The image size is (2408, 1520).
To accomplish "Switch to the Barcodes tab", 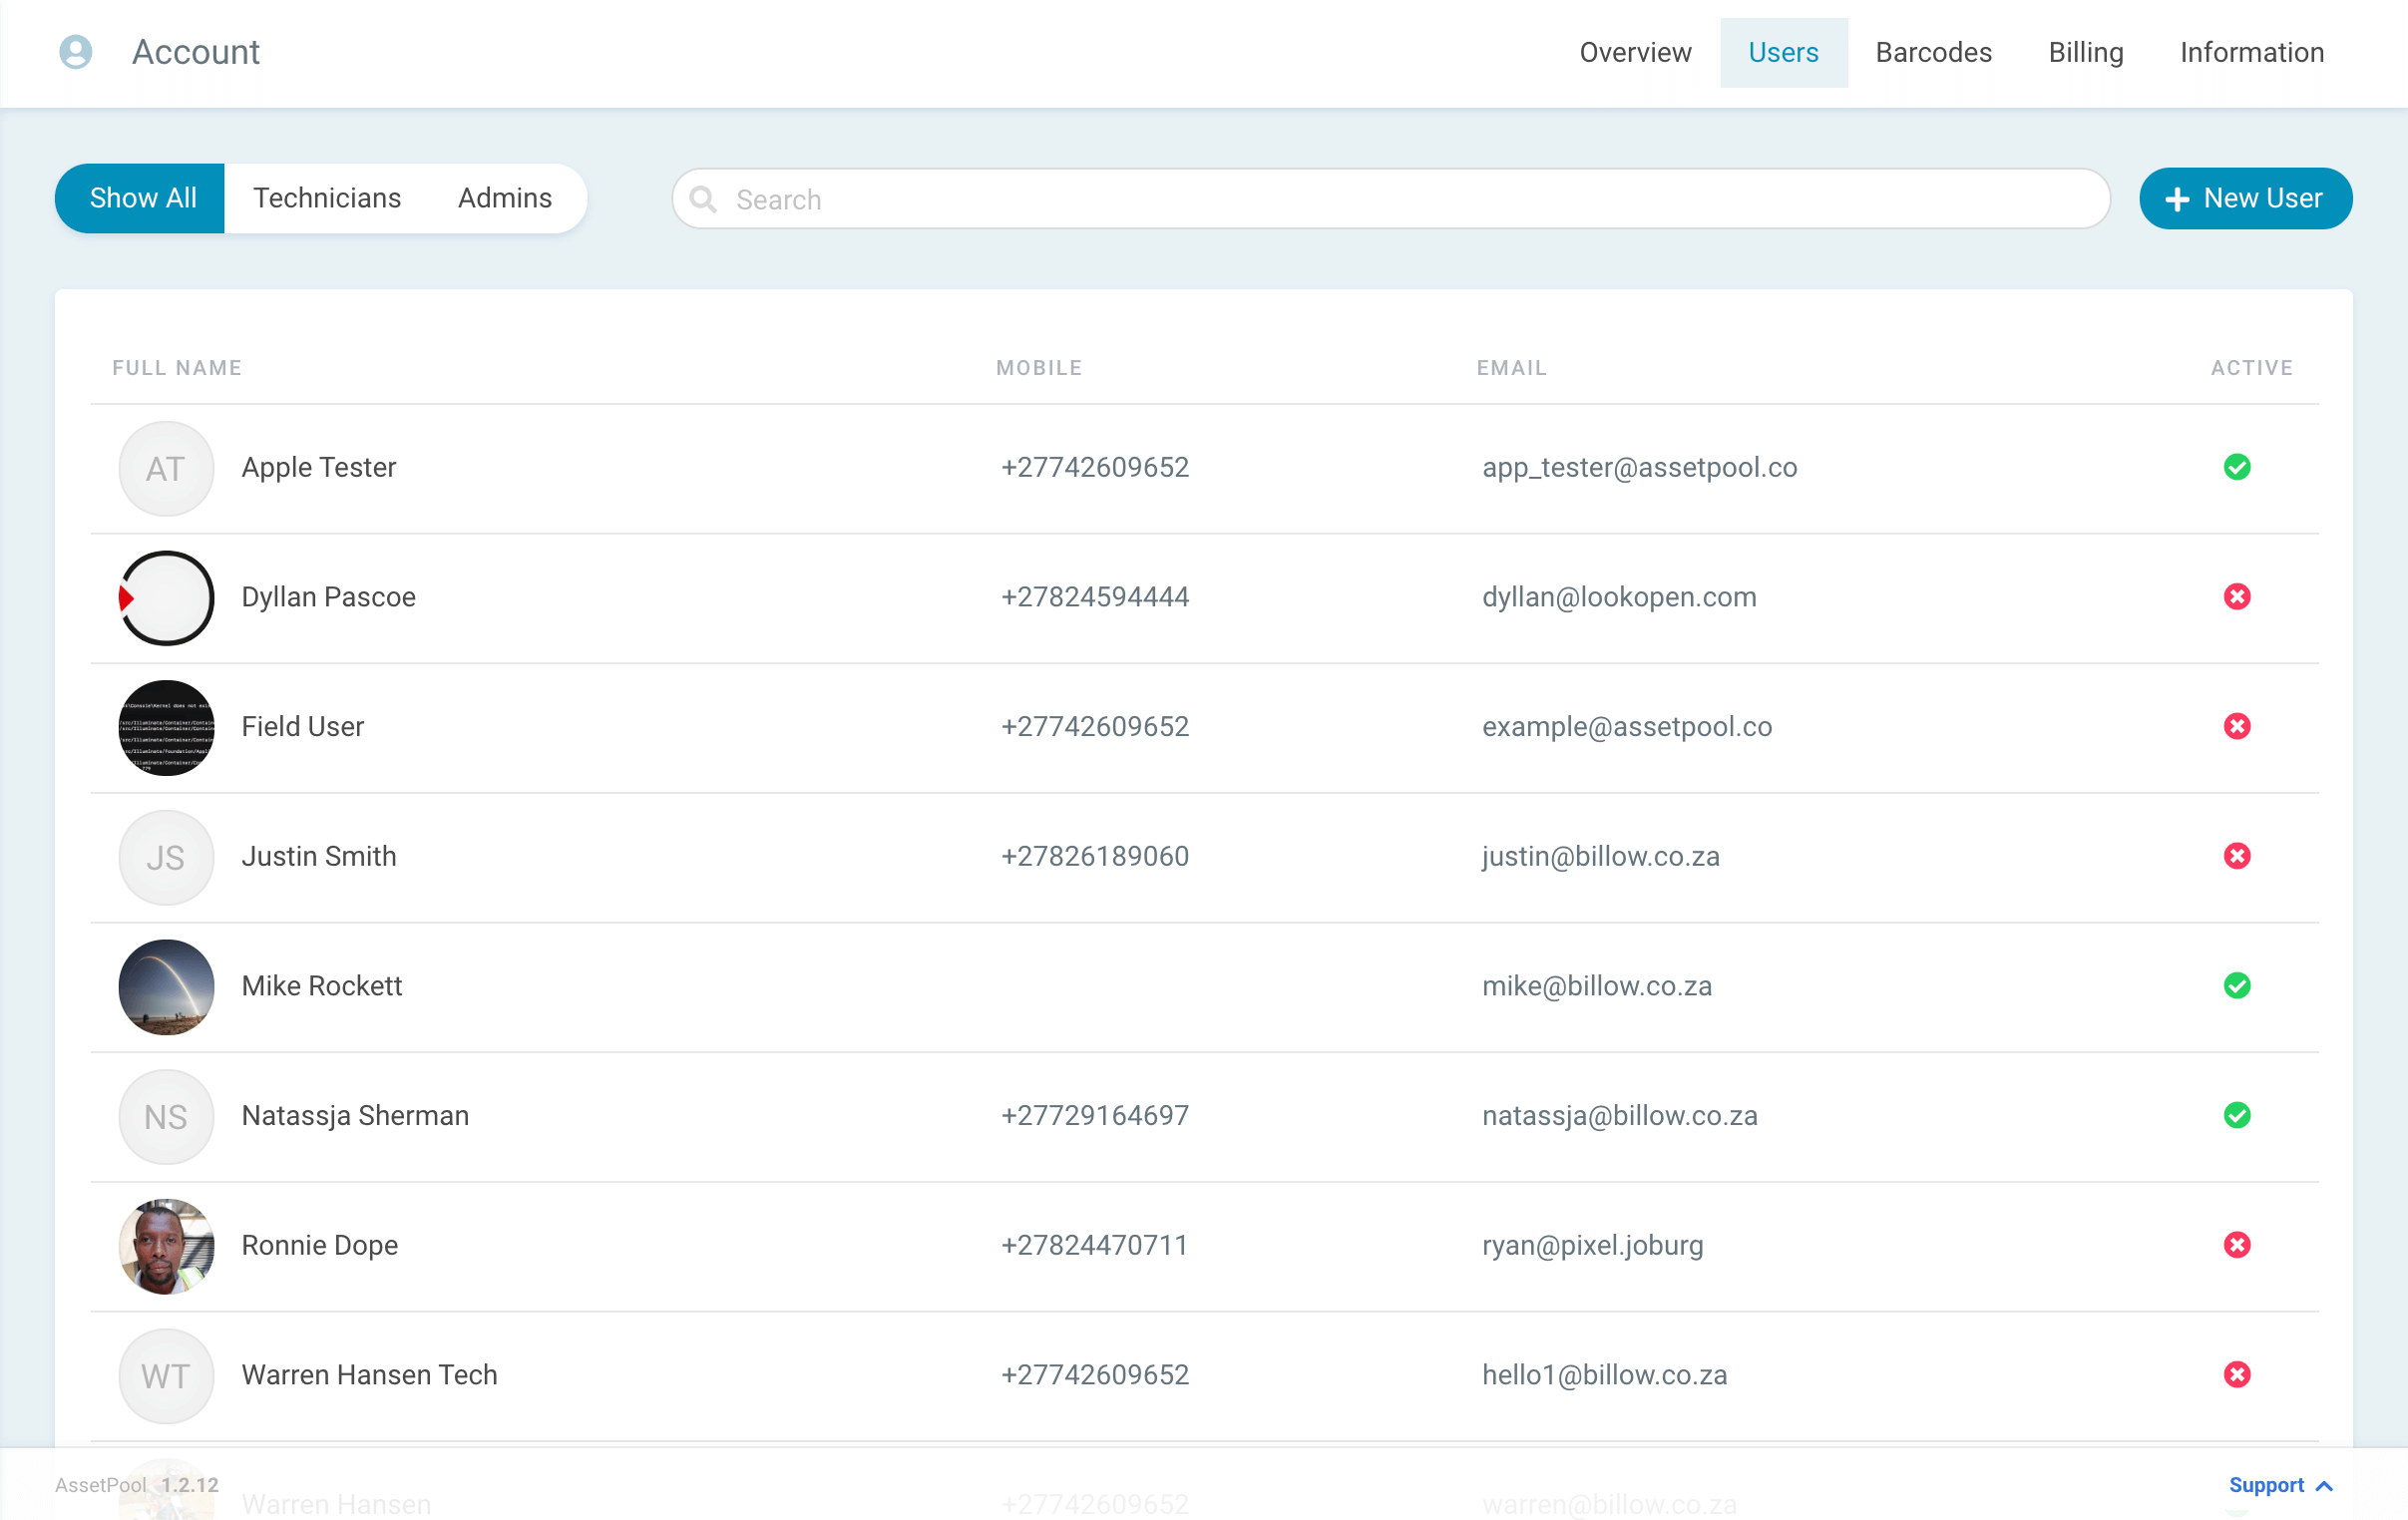I will (1932, 52).
